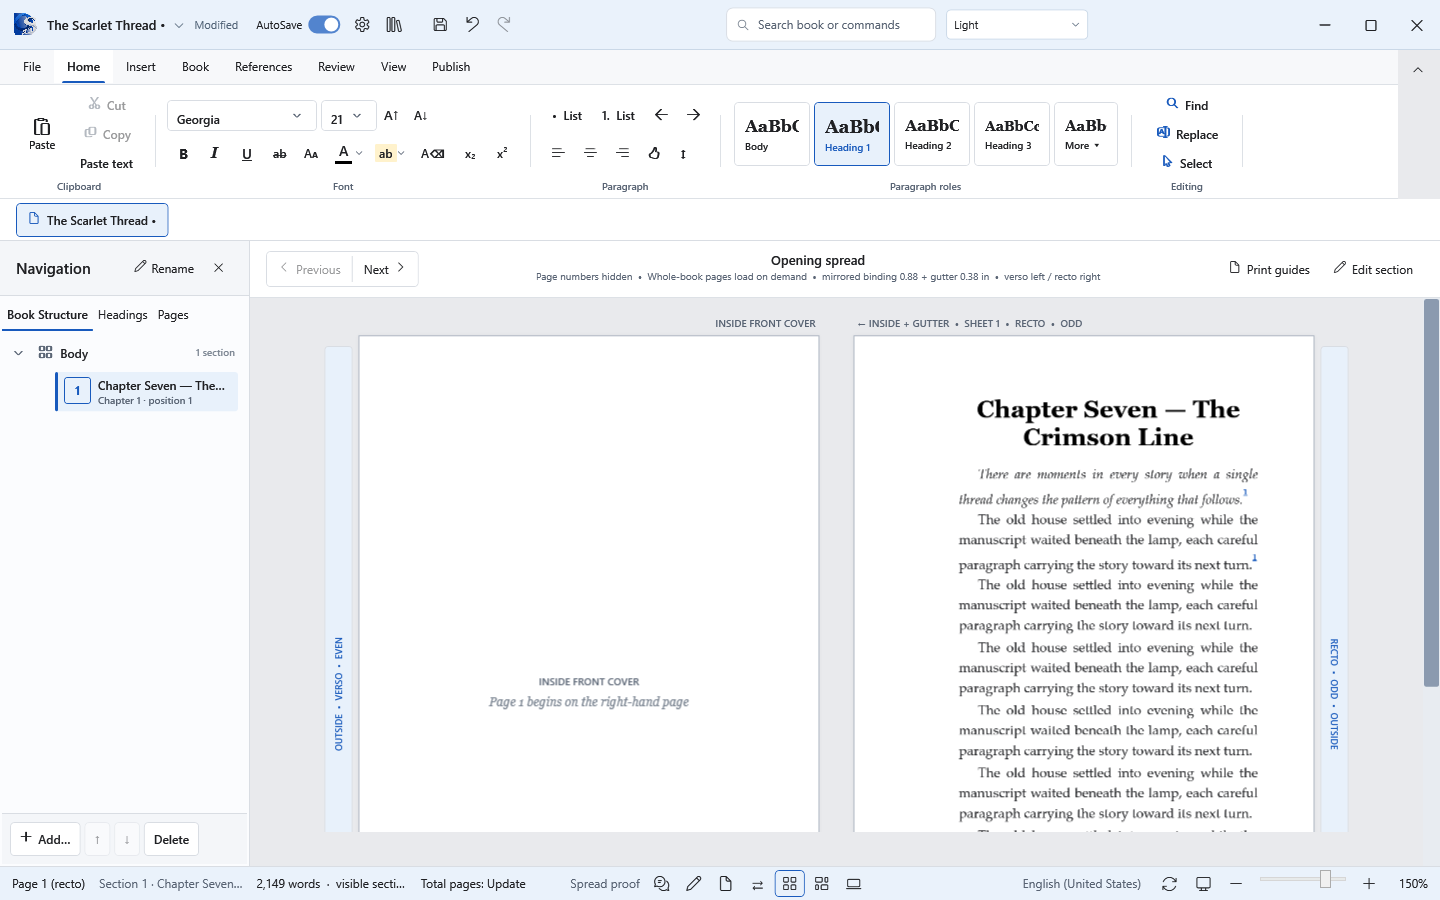Apply the font color A swatch

coord(343,154)
